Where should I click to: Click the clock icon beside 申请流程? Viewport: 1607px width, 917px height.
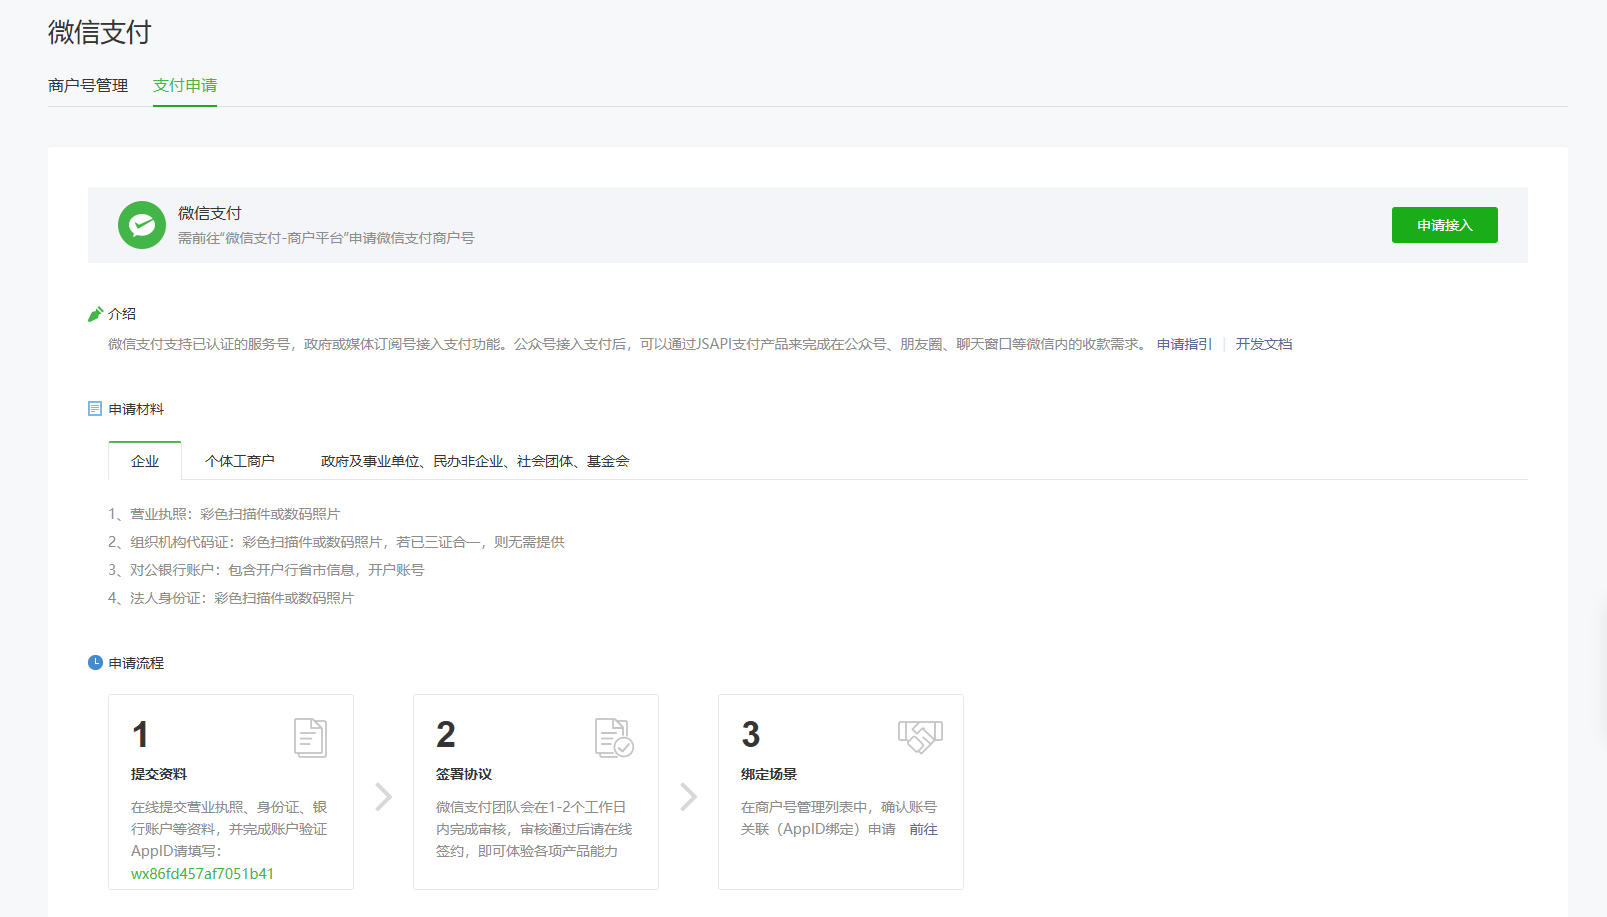click(95, 663)
